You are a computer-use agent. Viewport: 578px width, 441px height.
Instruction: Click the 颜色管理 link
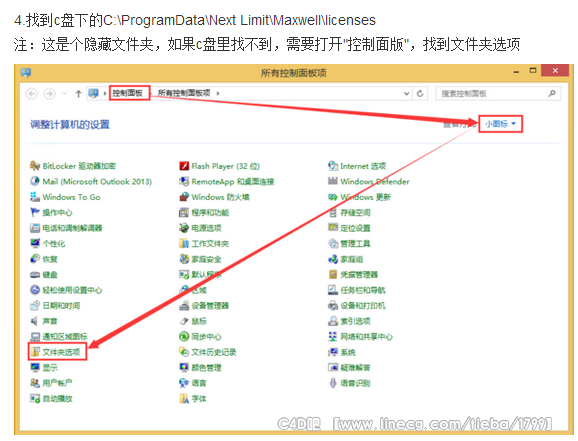point(206,368)
